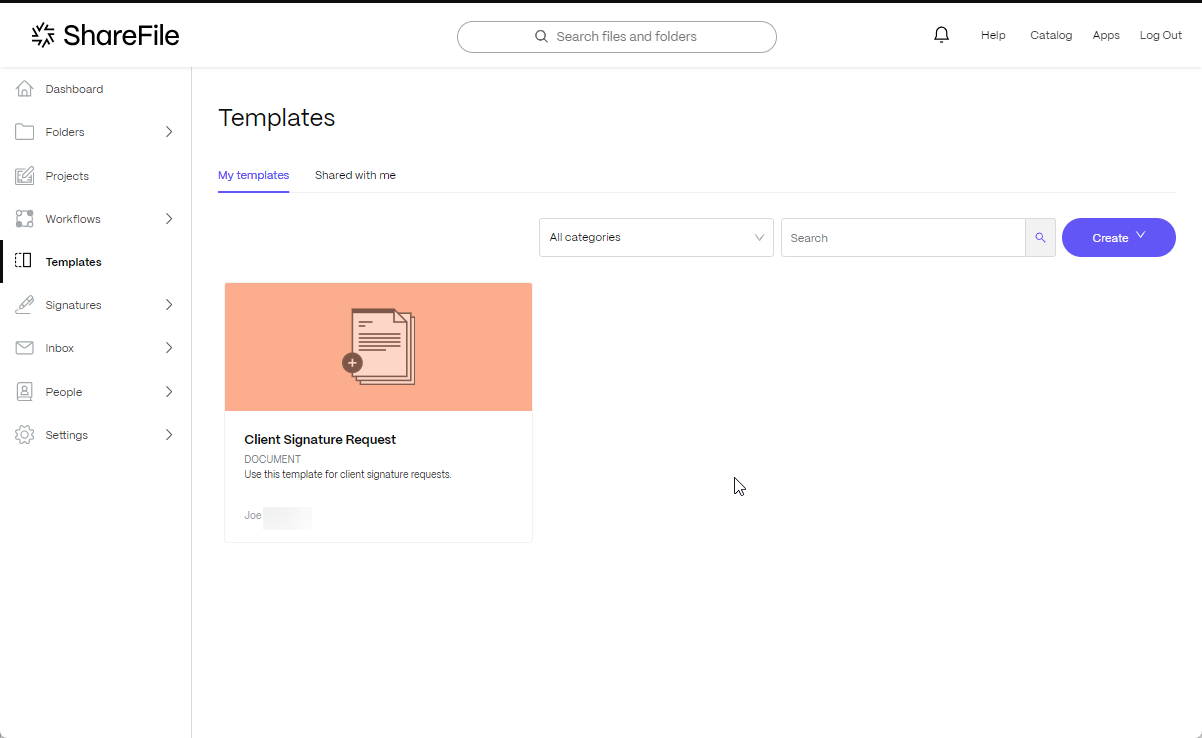
Task: Click the People sidebar icon
Action: coord(25,392)
